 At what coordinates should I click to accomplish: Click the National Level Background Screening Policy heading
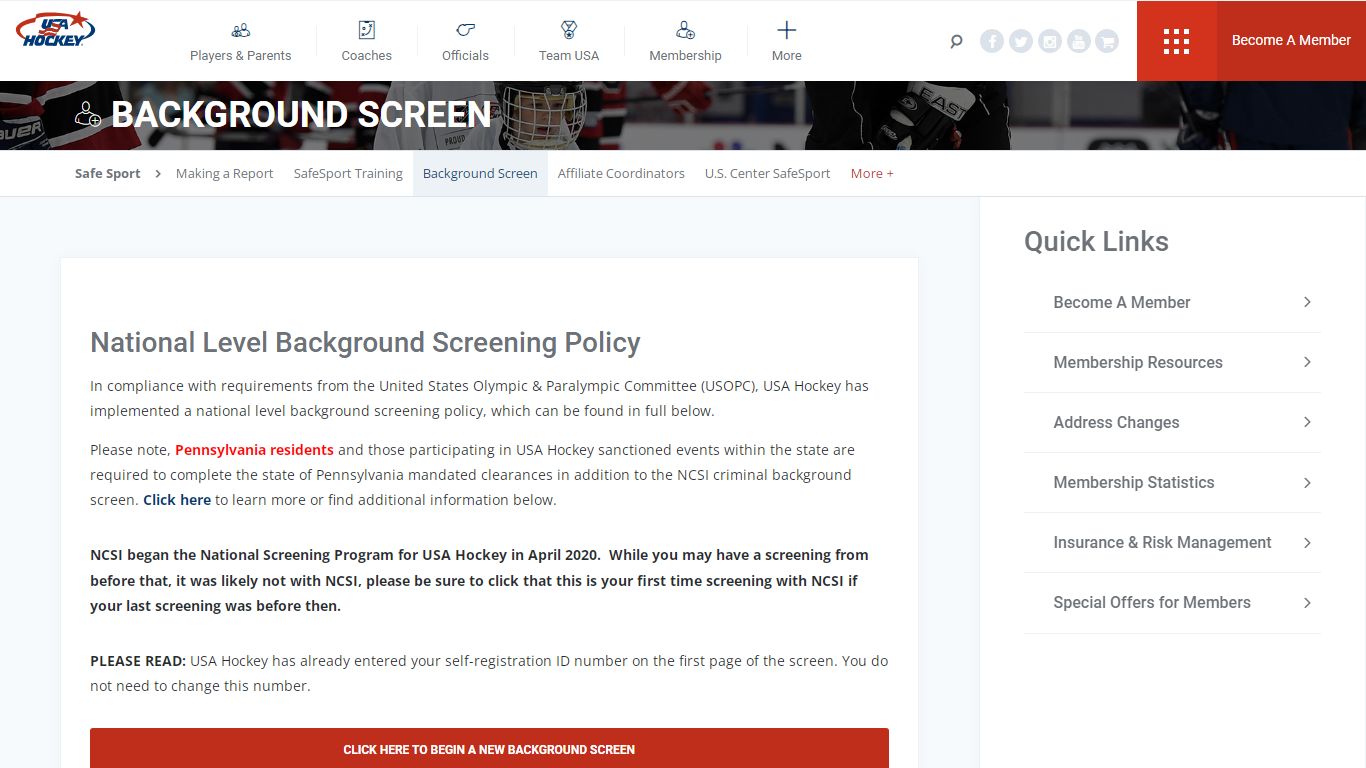[x=365, y=343]
